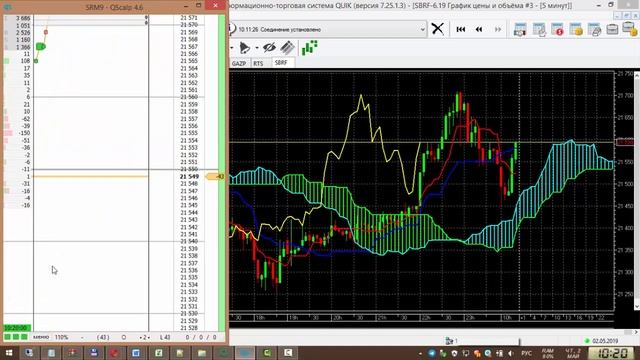Open the connection status message dropdown
Screen dimensions: 640x360
[x=422, y=29]
